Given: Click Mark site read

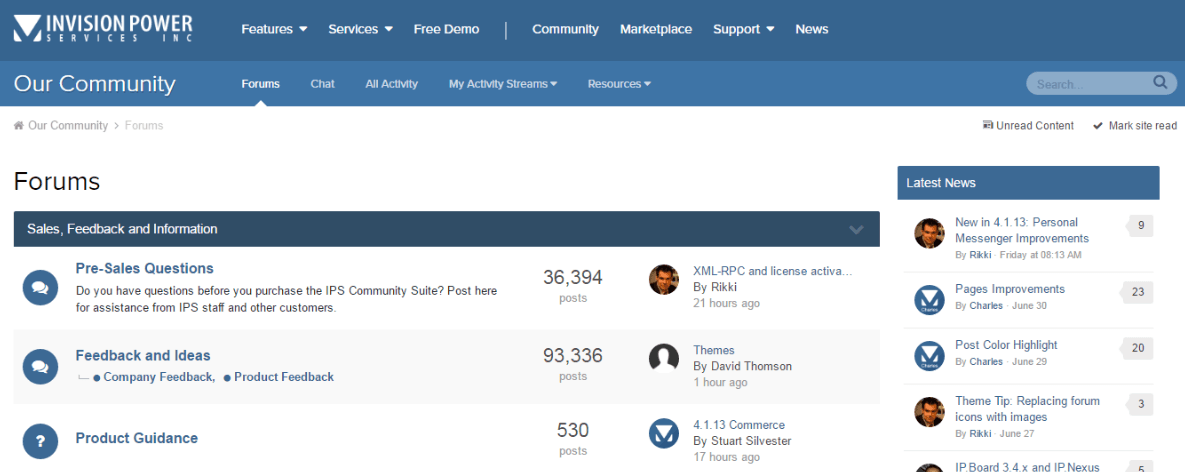Looking at the screenshot, I should tap(1135, 125).
